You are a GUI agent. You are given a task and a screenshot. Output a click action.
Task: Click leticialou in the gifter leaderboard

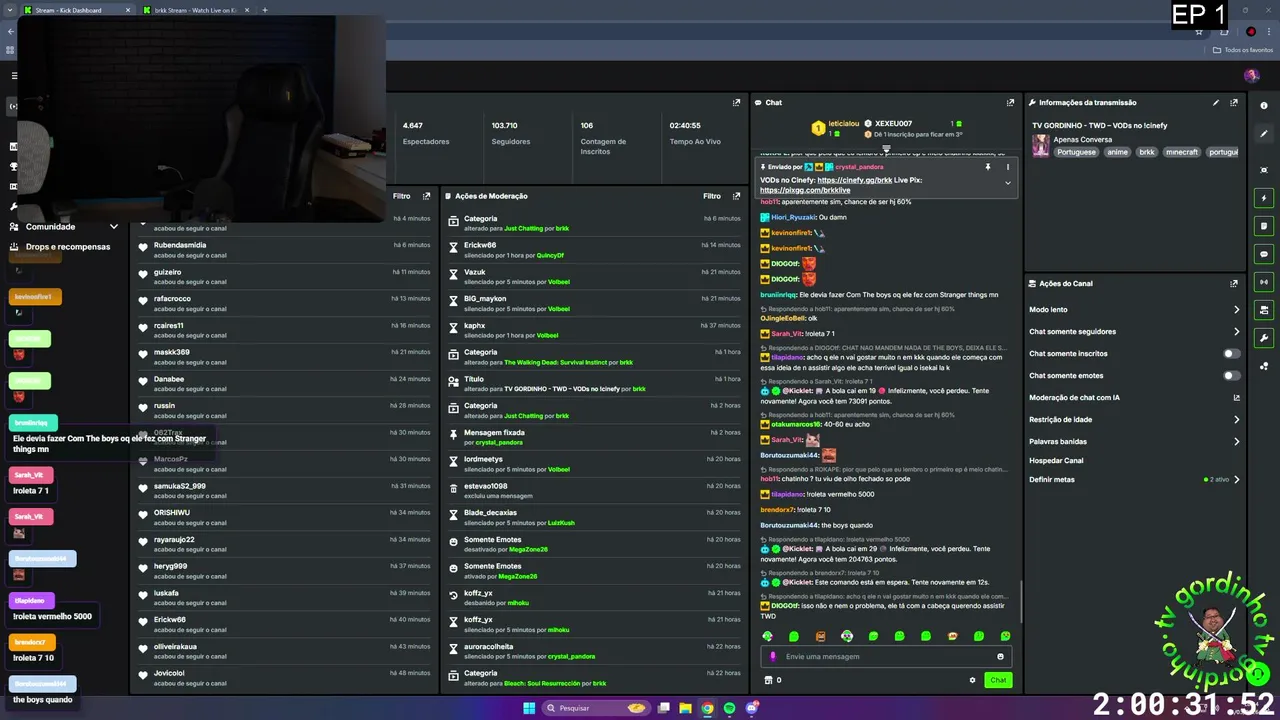click(843, 124)
